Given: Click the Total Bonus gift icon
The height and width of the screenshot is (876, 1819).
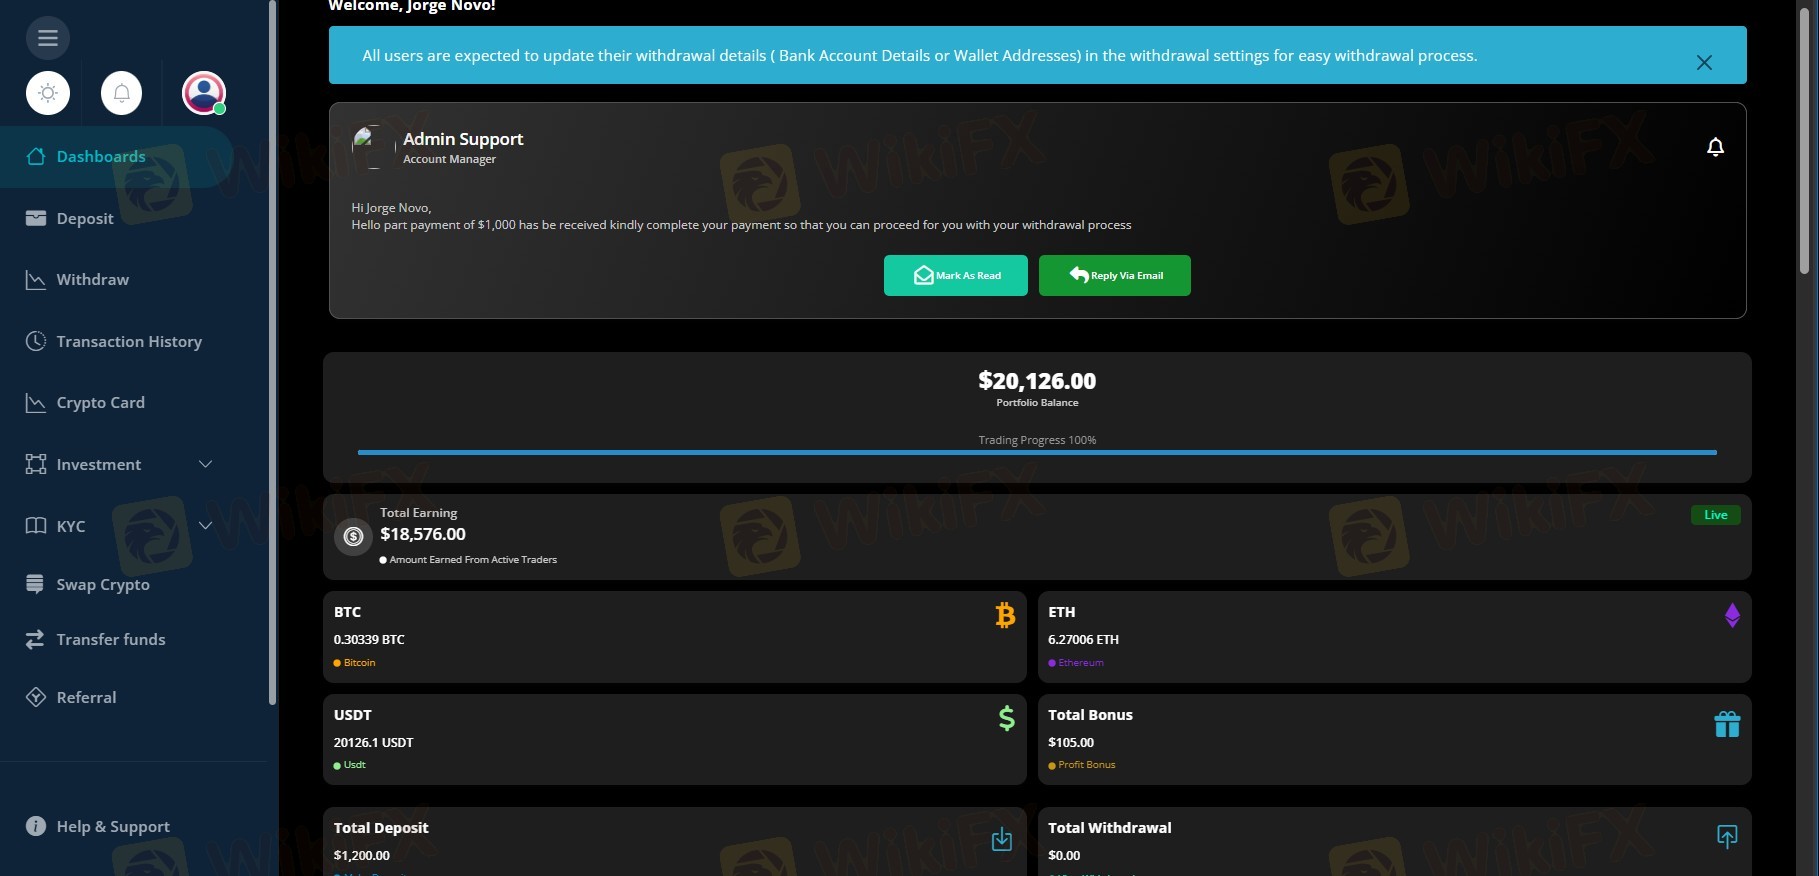Looking at the screenshot, I should click(x=1727, y=724).
